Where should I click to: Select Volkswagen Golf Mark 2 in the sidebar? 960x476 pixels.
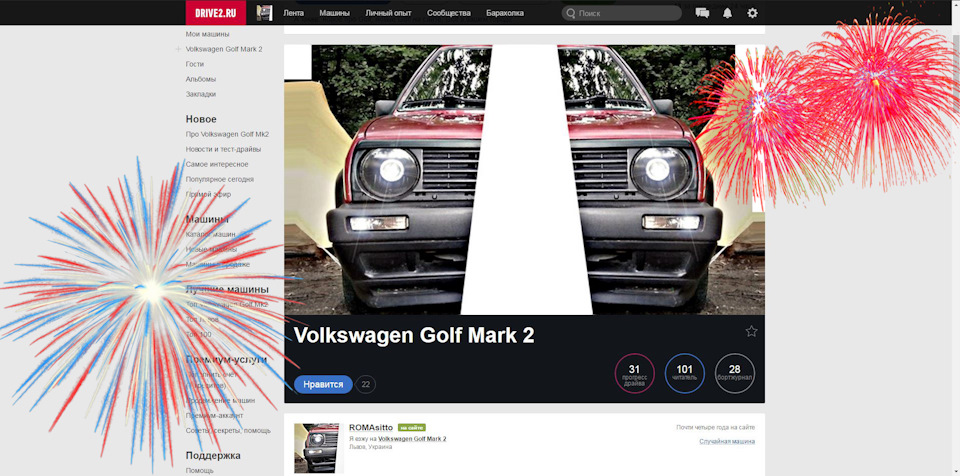pos(224,49)
